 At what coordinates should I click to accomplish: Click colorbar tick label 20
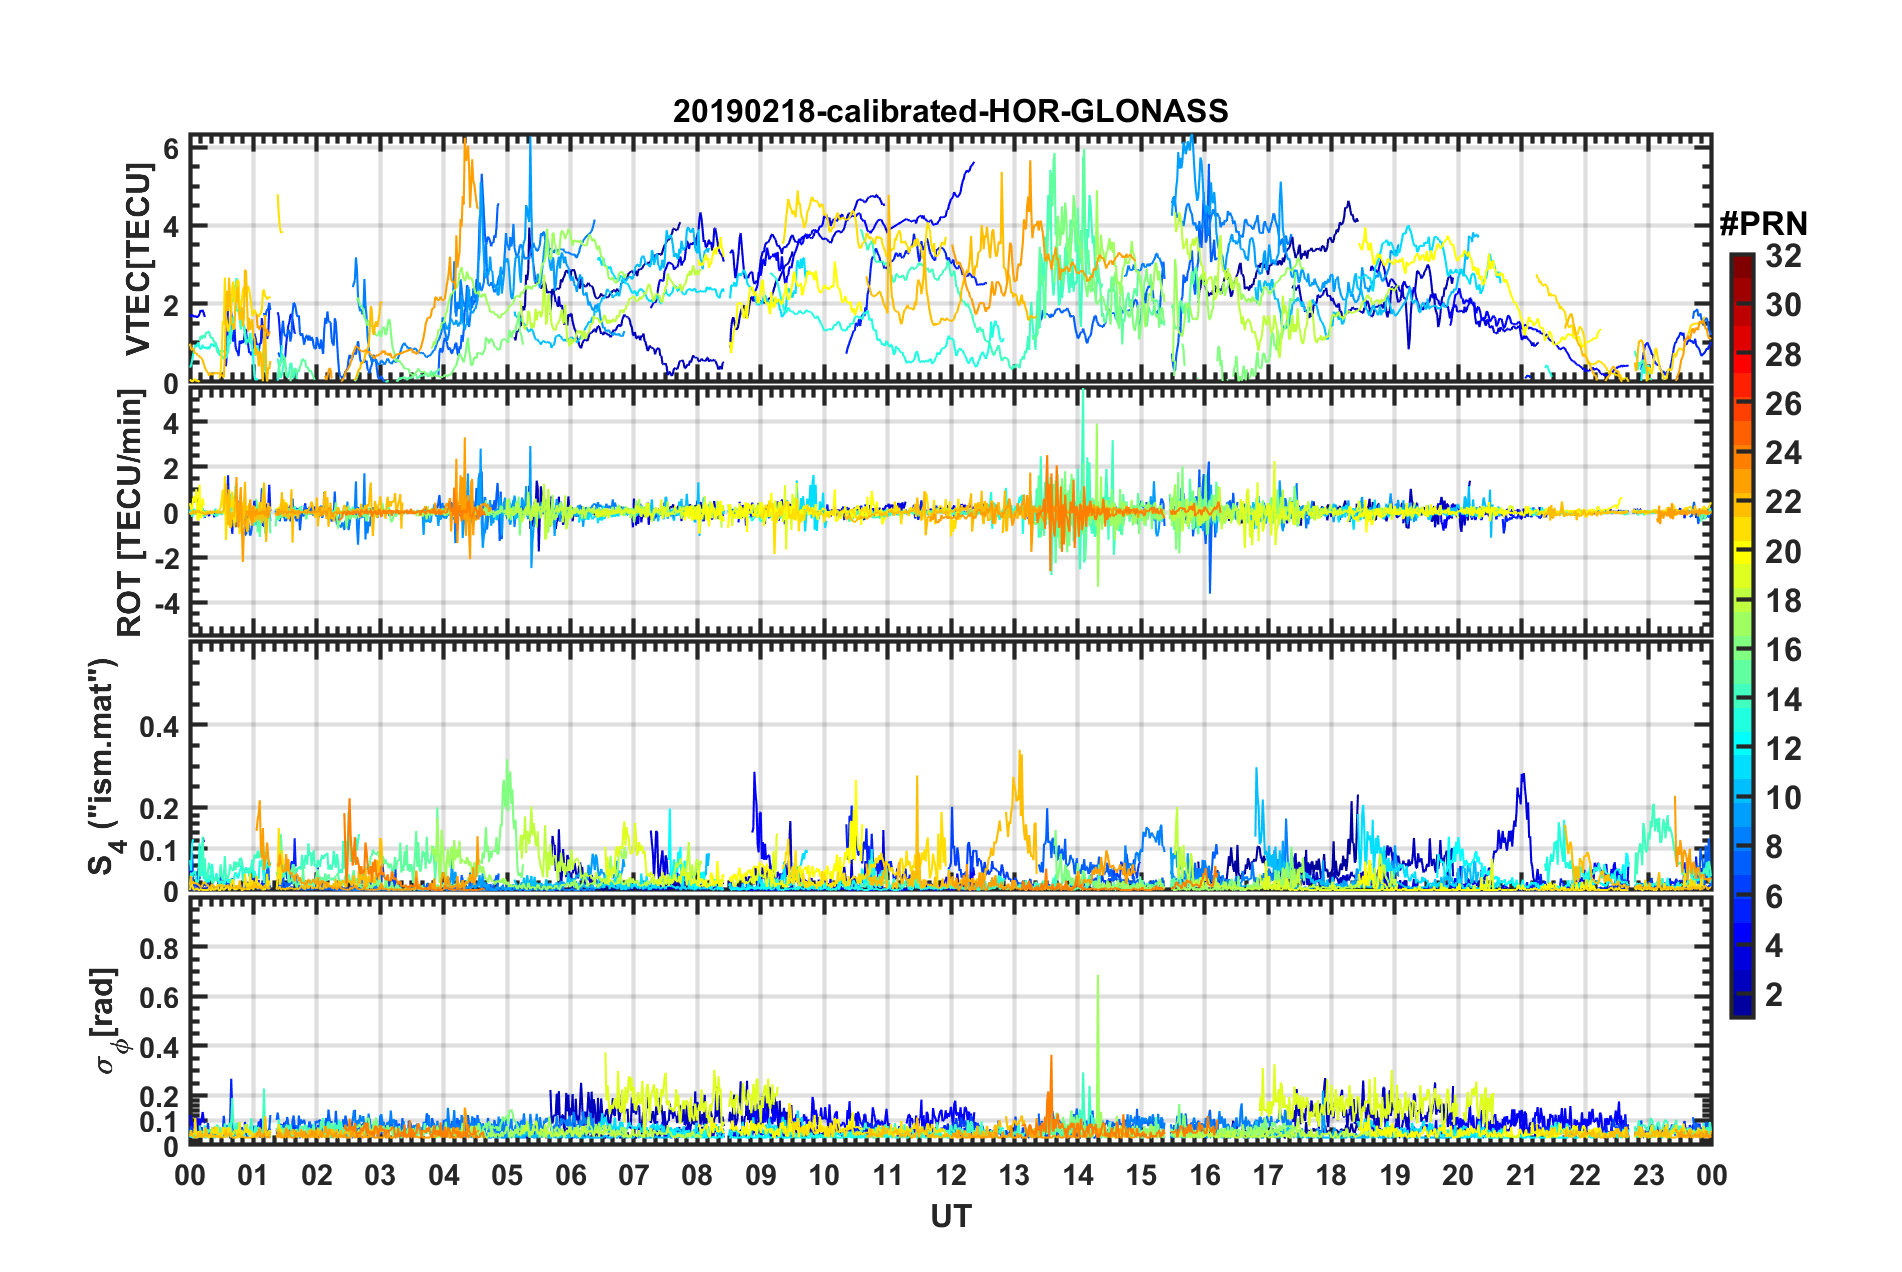[1783, 552]
